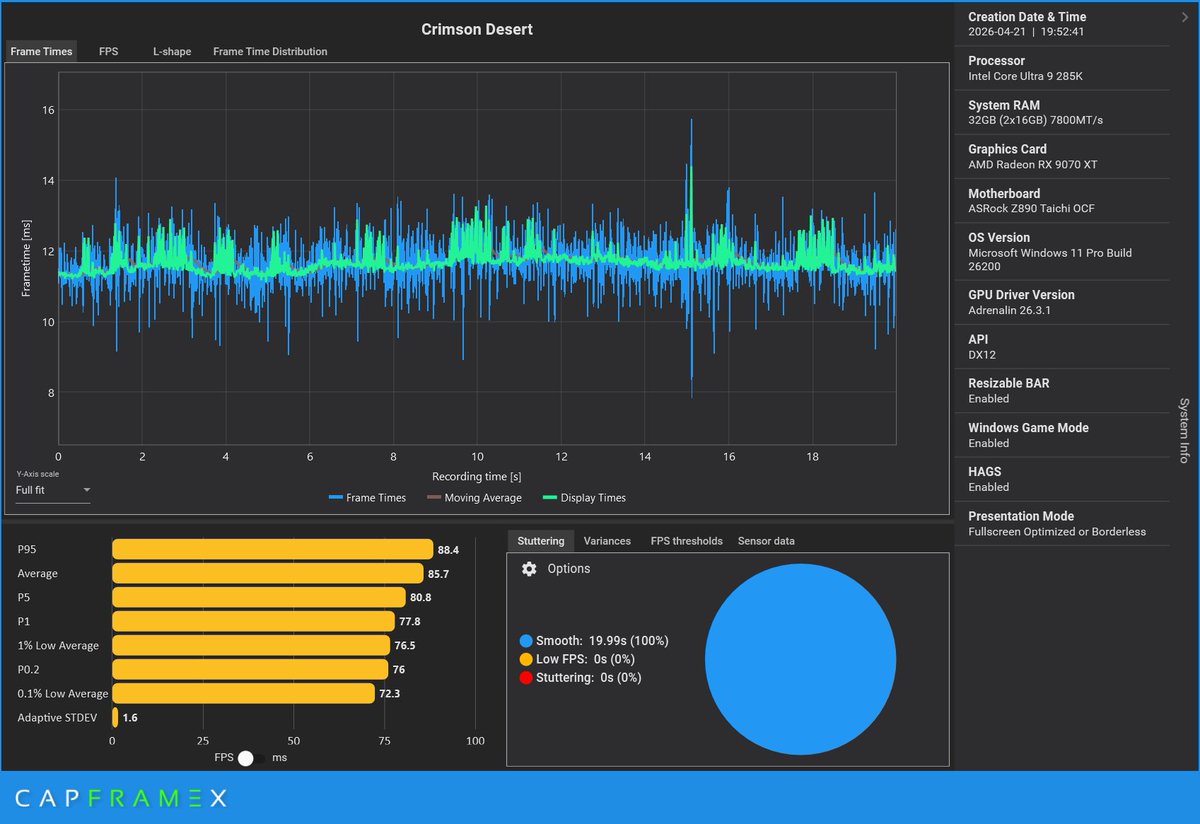Click the vertical System Info label
This screenshot has height=824, width=1200.
point(1184,430)
